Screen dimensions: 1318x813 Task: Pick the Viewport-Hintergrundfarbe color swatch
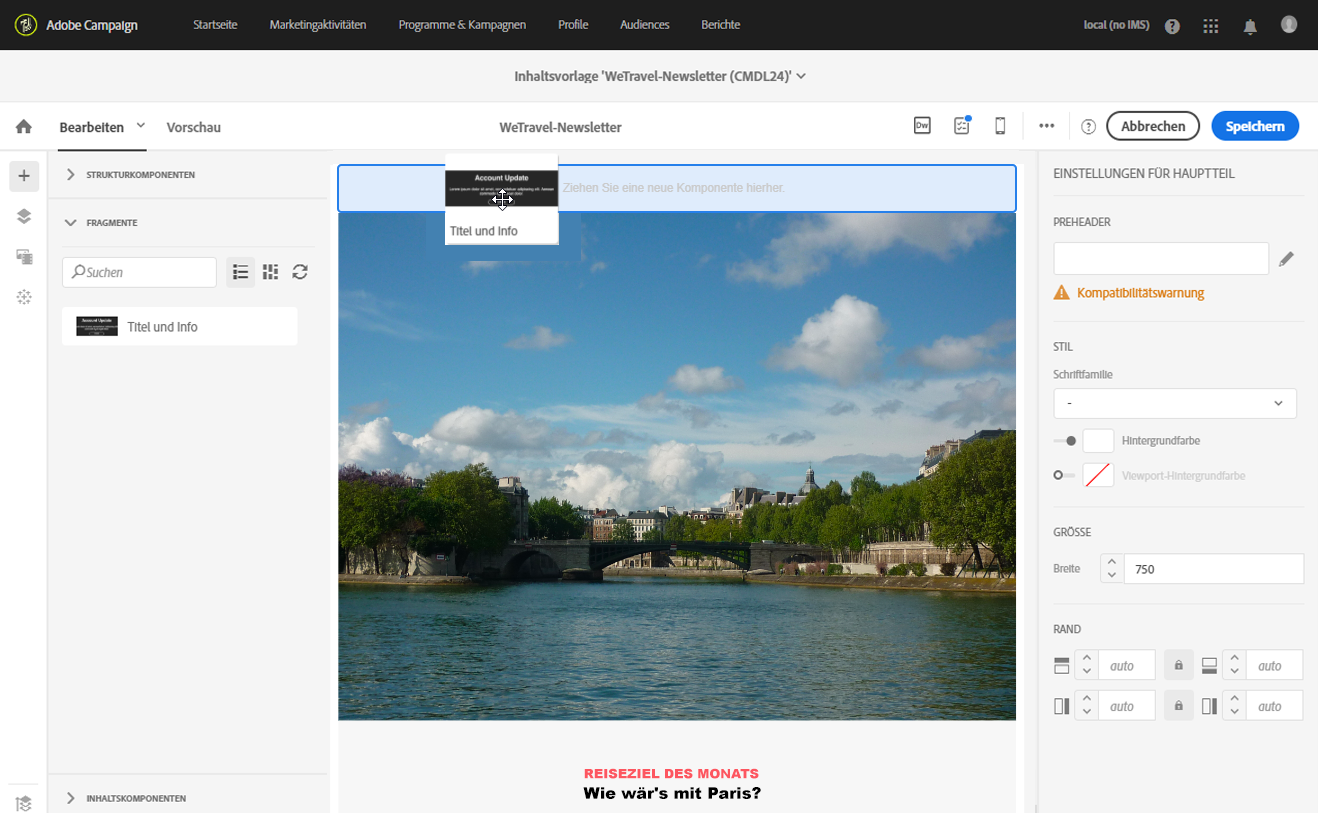(x=1098, y=476)
